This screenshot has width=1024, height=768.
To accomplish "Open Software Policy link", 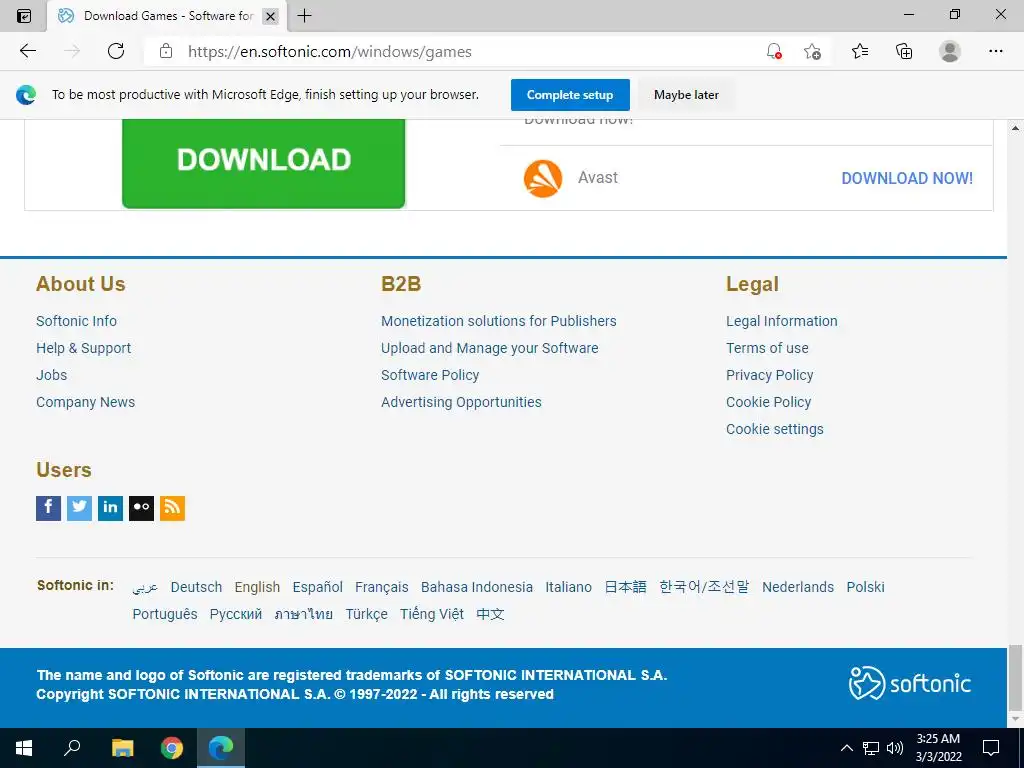I will pos(430,375).
